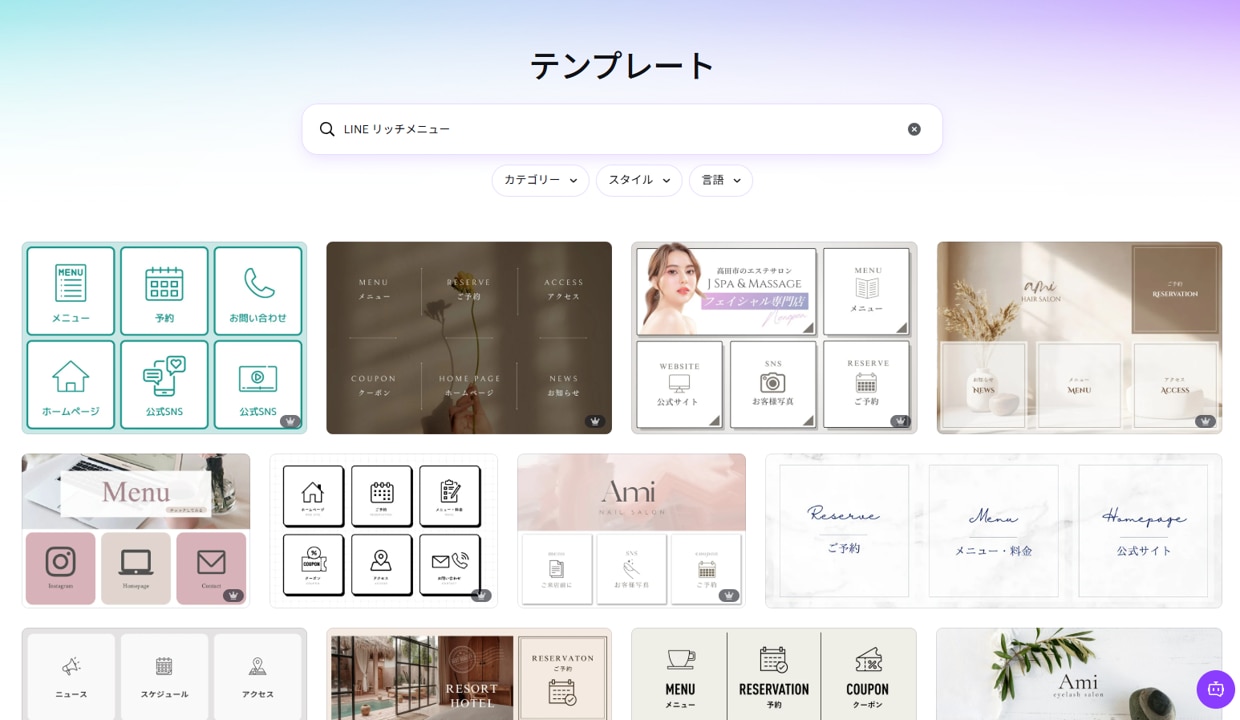Open the Resort Hotel template
Viewport: 1240px width, 720px height.
click(x=469, y=674)
